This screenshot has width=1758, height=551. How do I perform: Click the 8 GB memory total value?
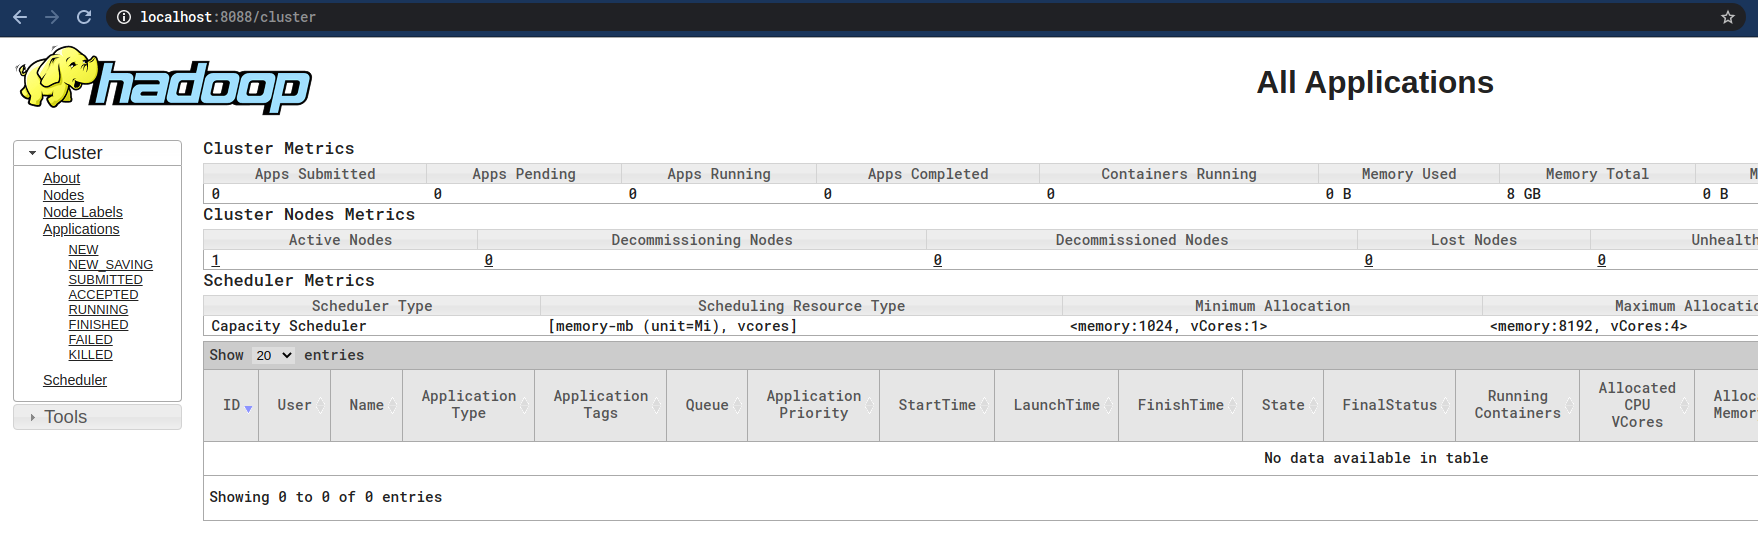[1524, 194]
